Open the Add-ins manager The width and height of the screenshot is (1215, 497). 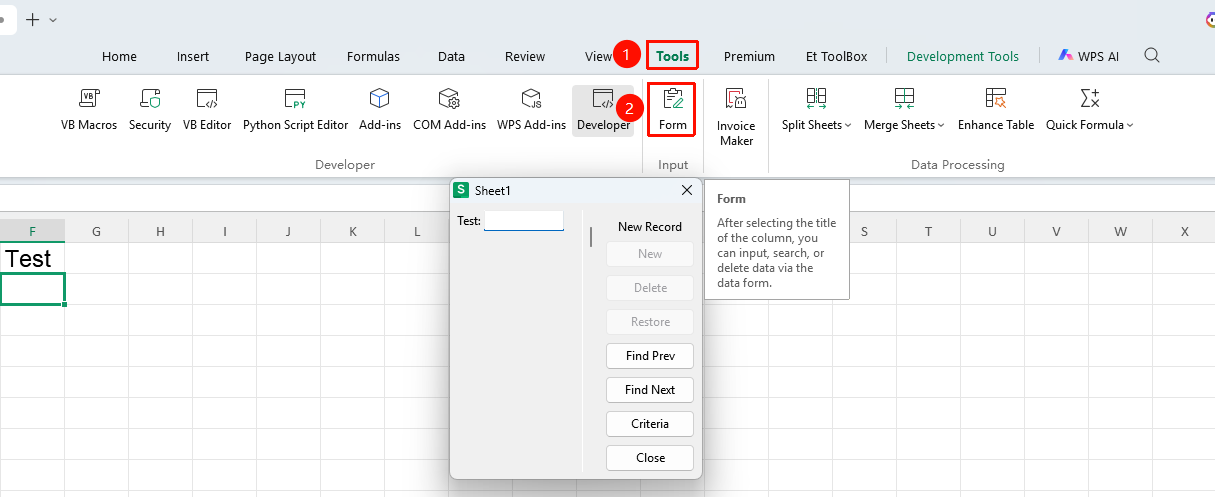pos(380,109)
